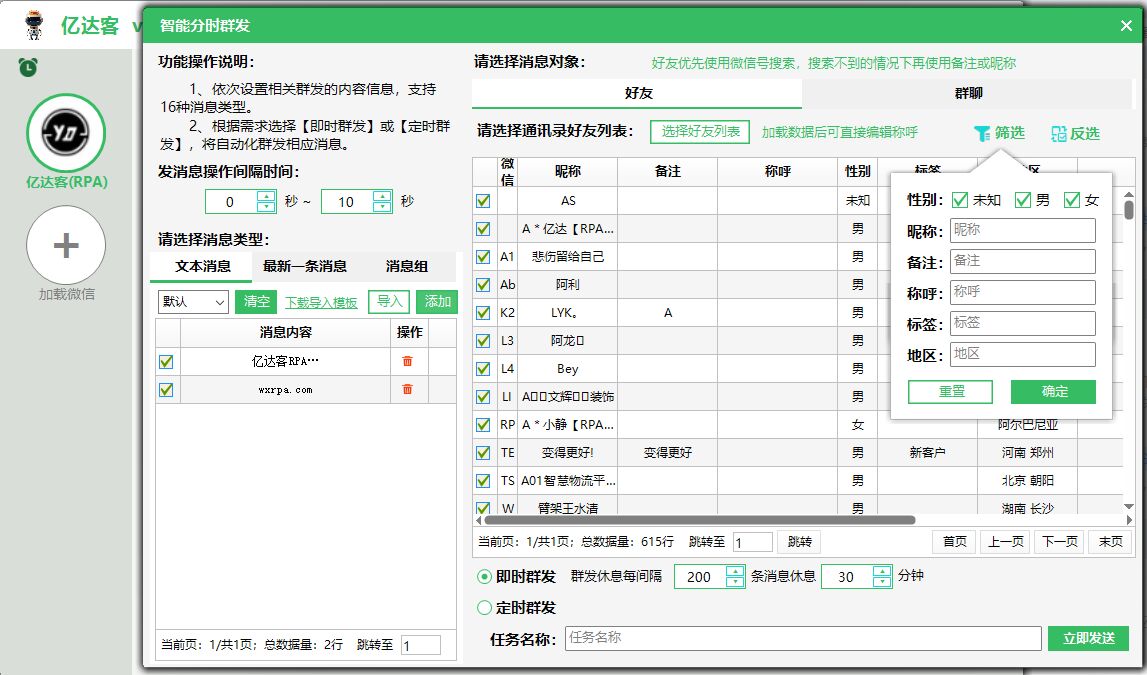1147x675 pixels.
Task: Decrease the 200 messages rest count
Action: (735, 582)
